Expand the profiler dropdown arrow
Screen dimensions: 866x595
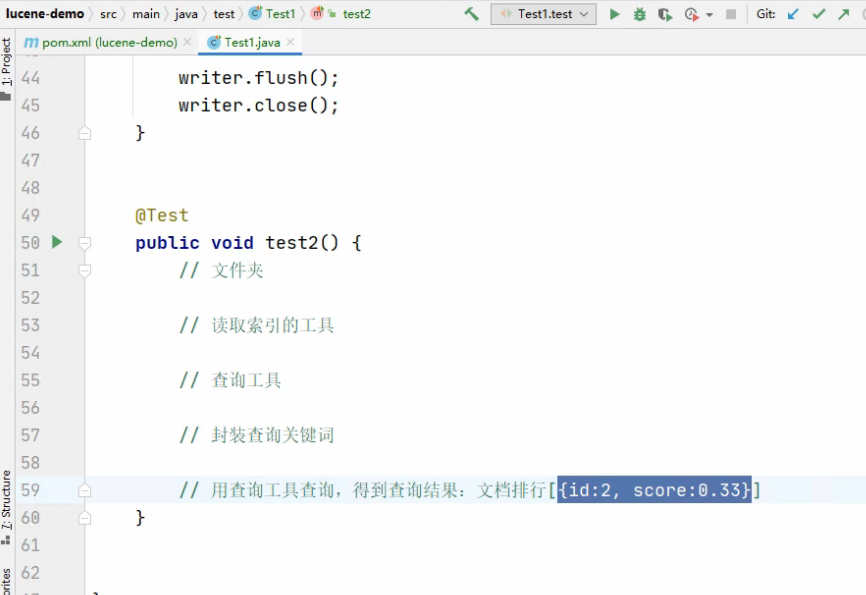[x=710, y=15]
